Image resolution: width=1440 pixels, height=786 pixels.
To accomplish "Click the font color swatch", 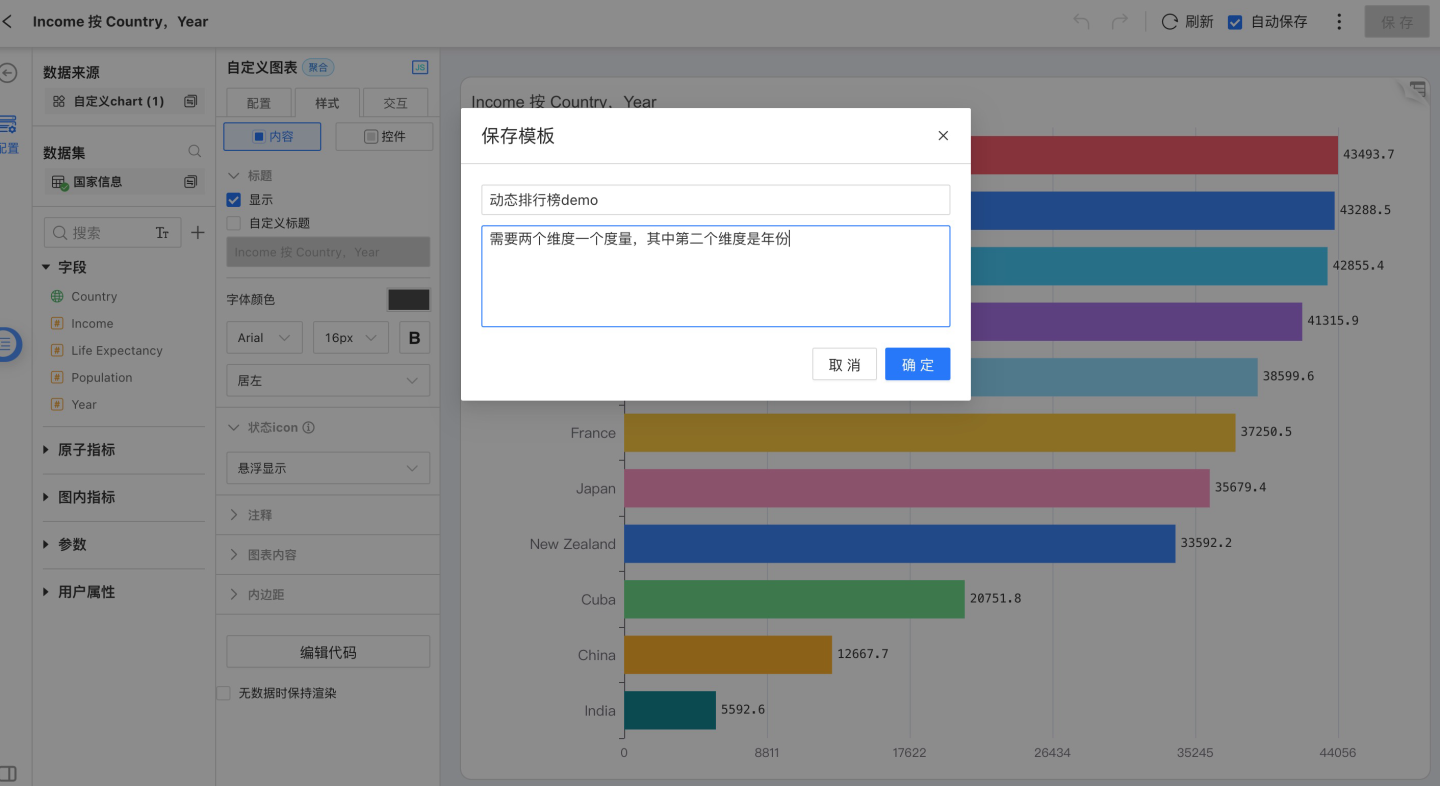I will pyautogui.click(x=408, y=300).
